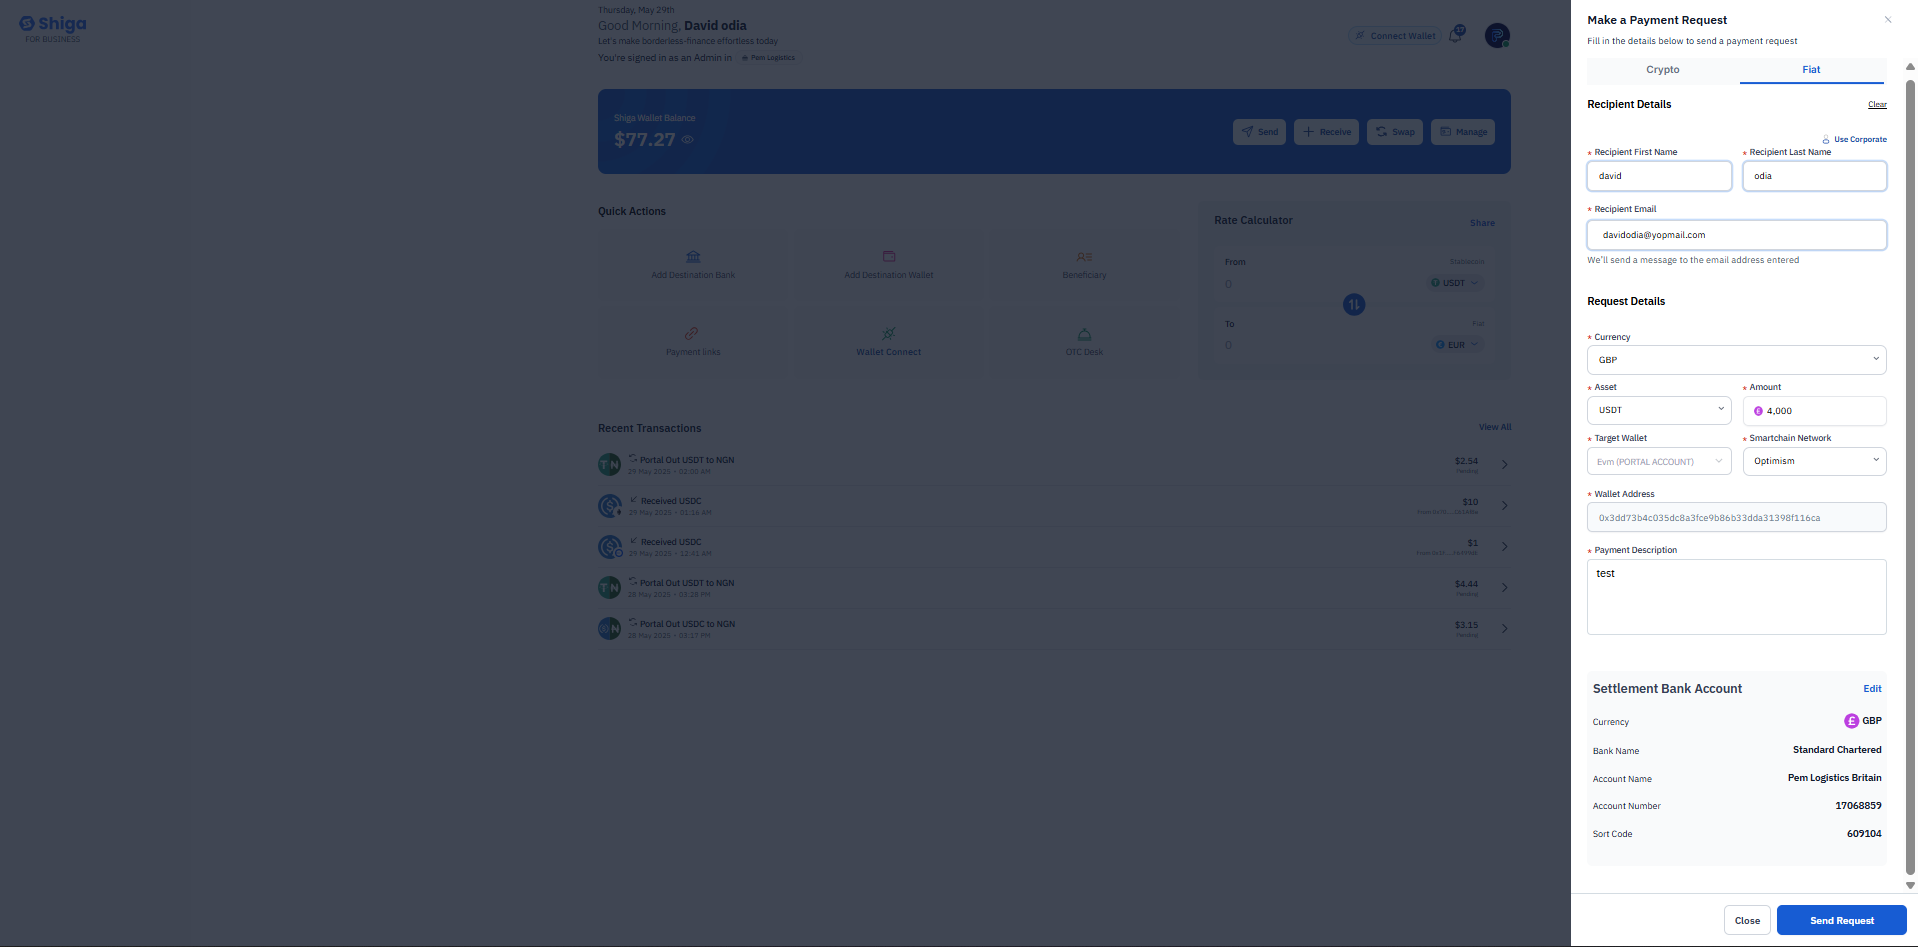
Task: Click the $4.44 Portal Out USDT transaction icon
Action: 609,588
